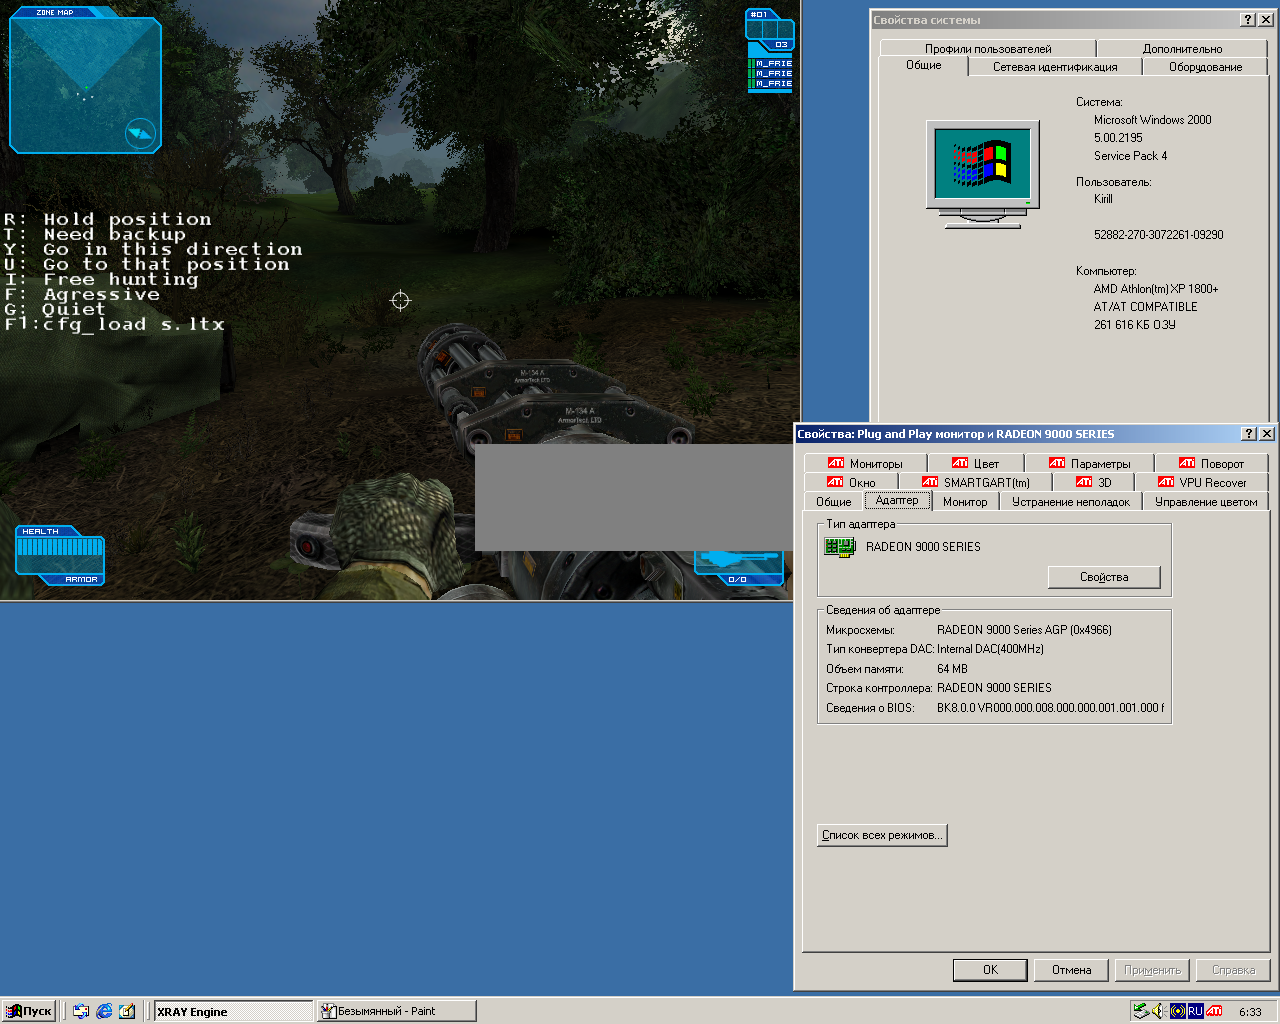Click the version number "5.00.2195"
The width and height of the screenshot is (1280, 1024).
coord(1118,138)
